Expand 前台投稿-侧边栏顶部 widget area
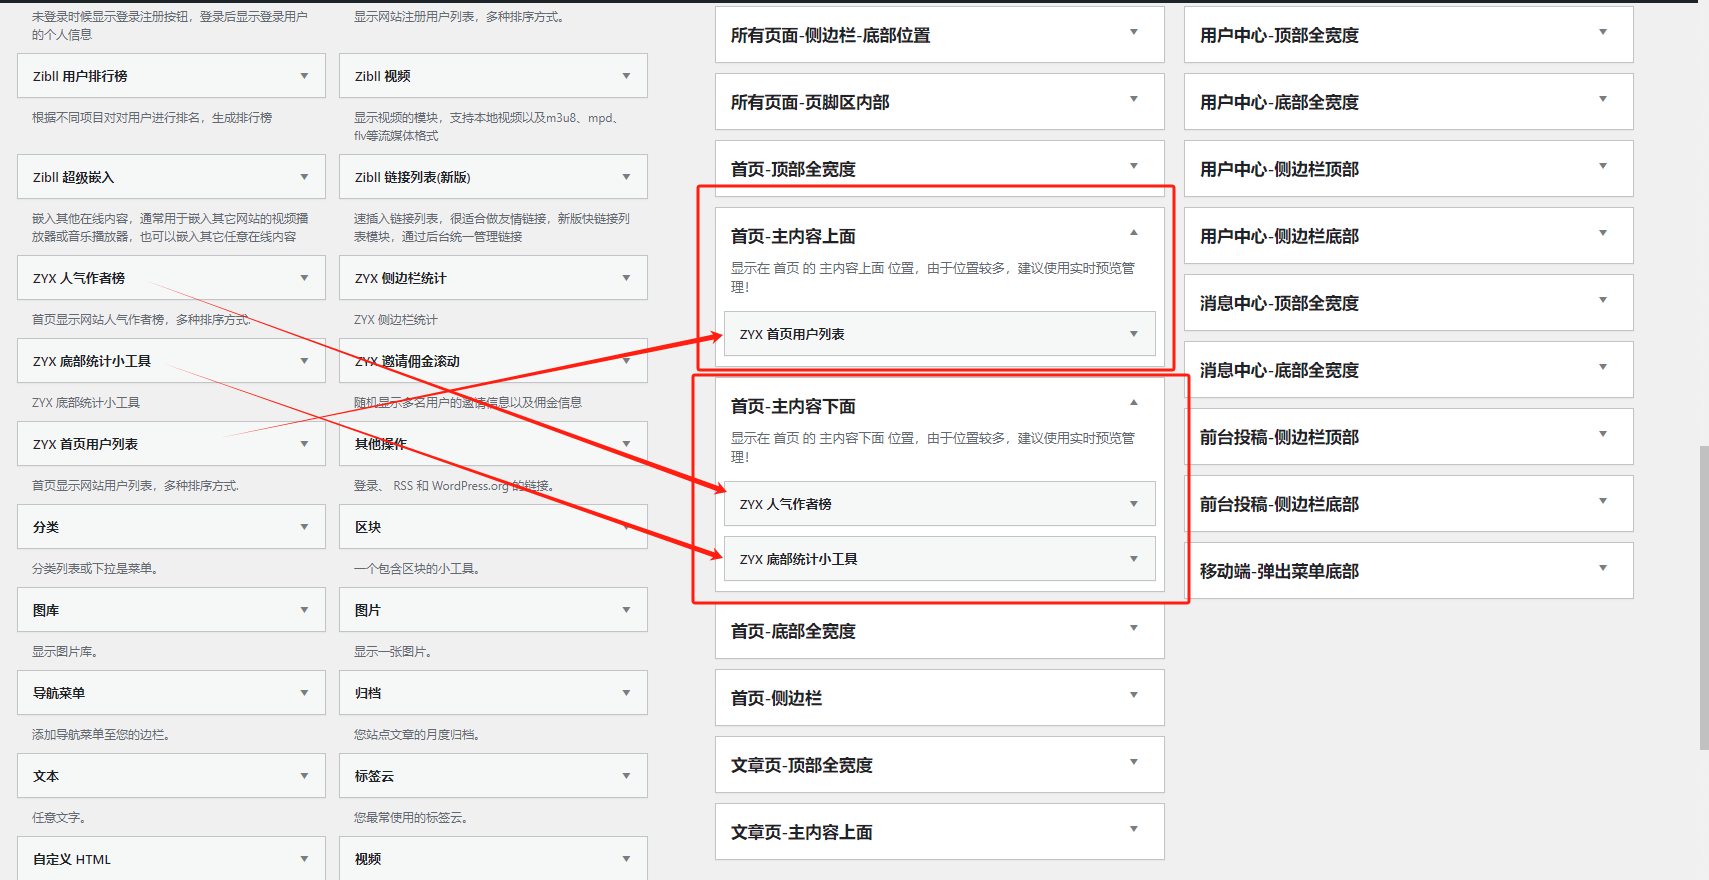Screen dimensions: 1709x880 click(x=1602, y=435)
